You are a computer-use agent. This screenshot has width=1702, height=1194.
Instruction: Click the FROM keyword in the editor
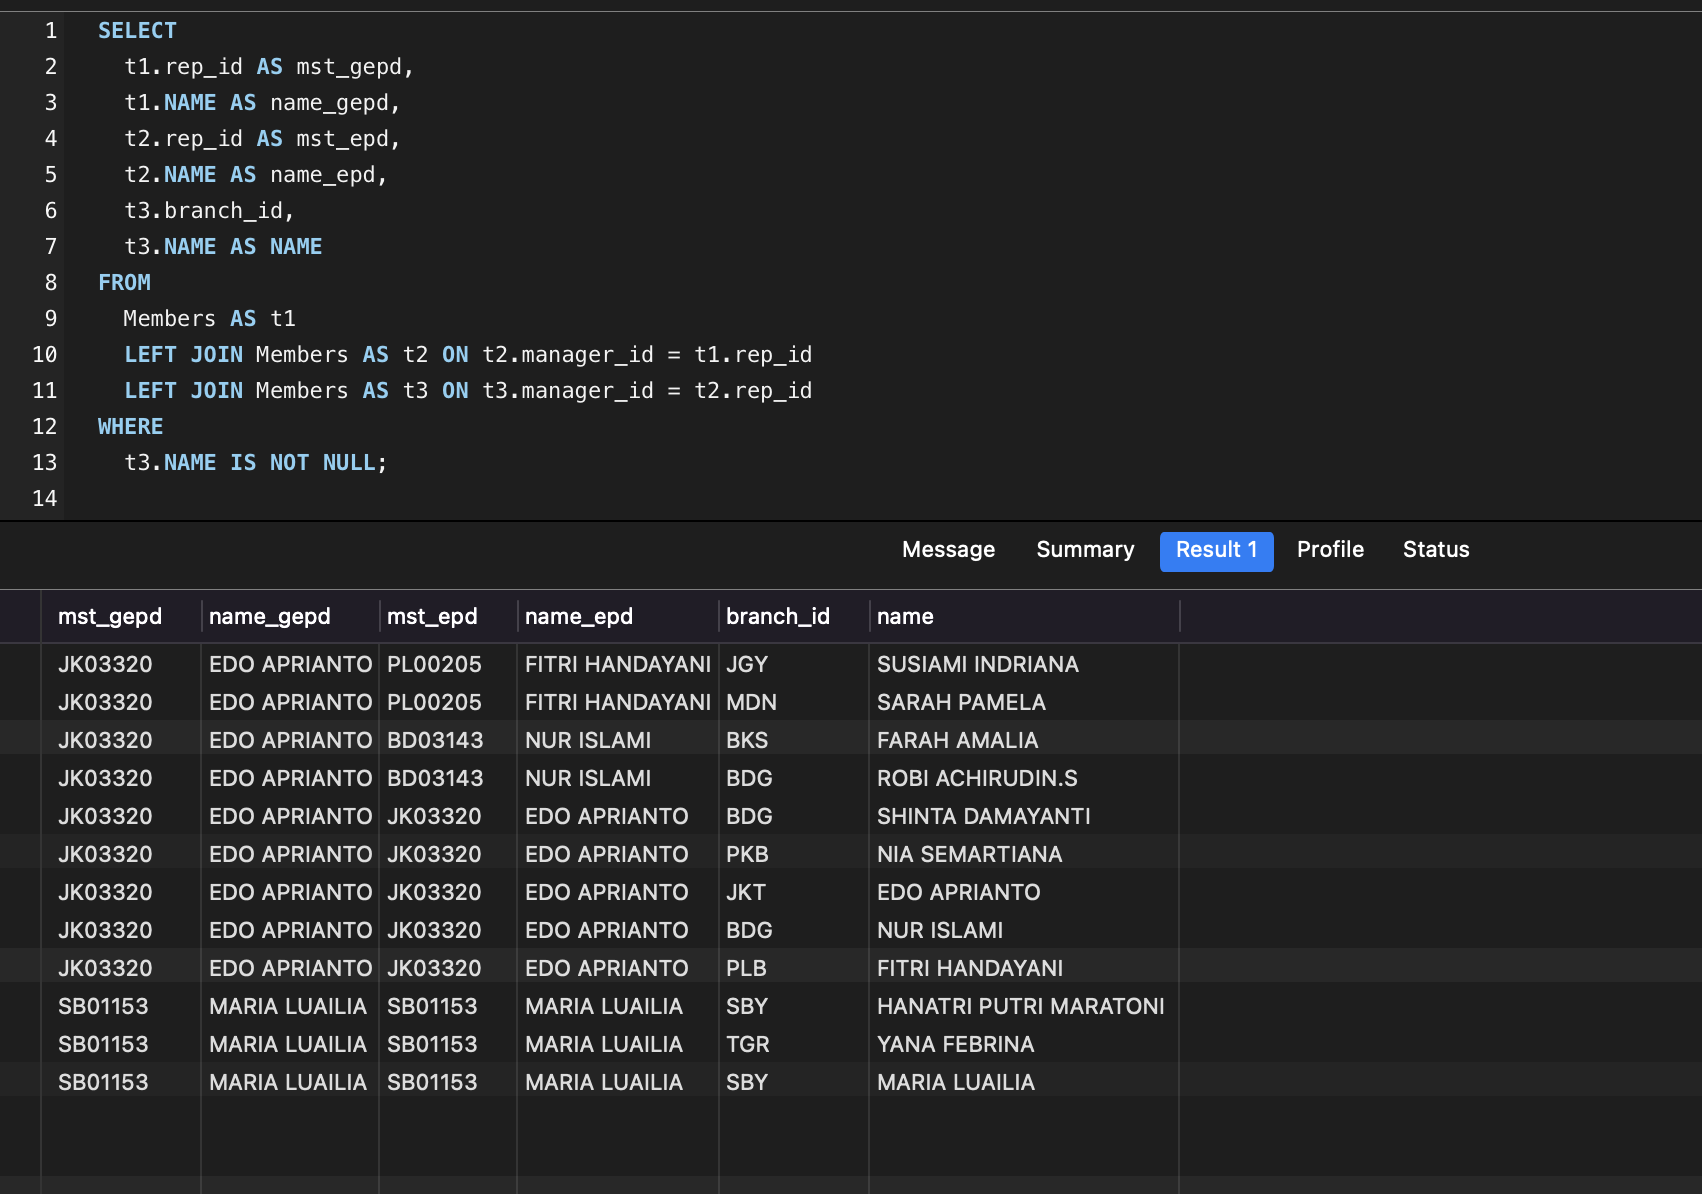click(124, 283)
